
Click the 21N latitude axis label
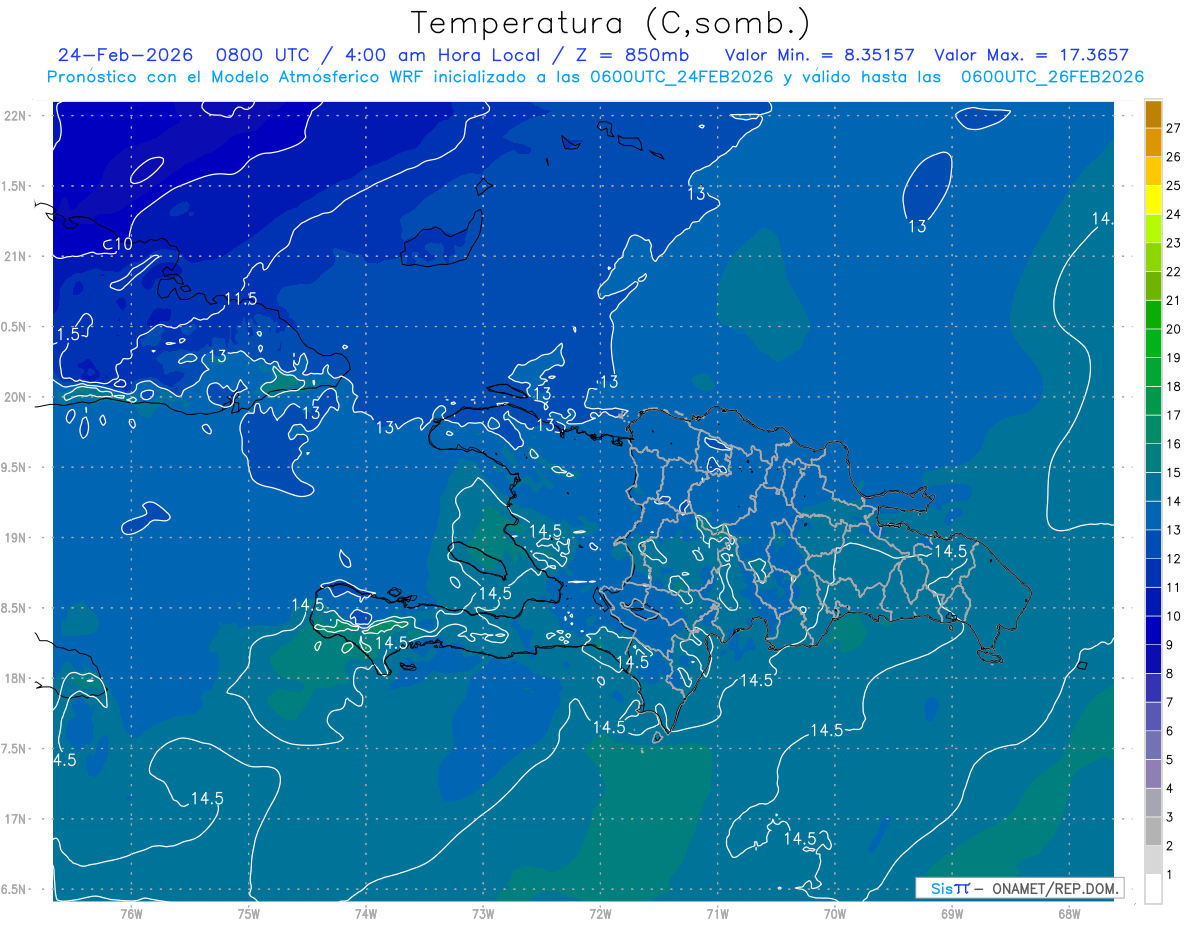click(15, 256)
